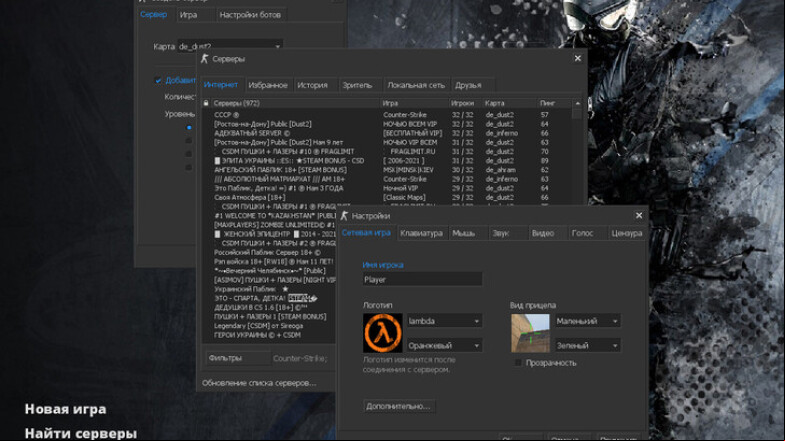Select the АБСОЛЮТНЫЙ МАТРИАРХАТ server row

388,179
